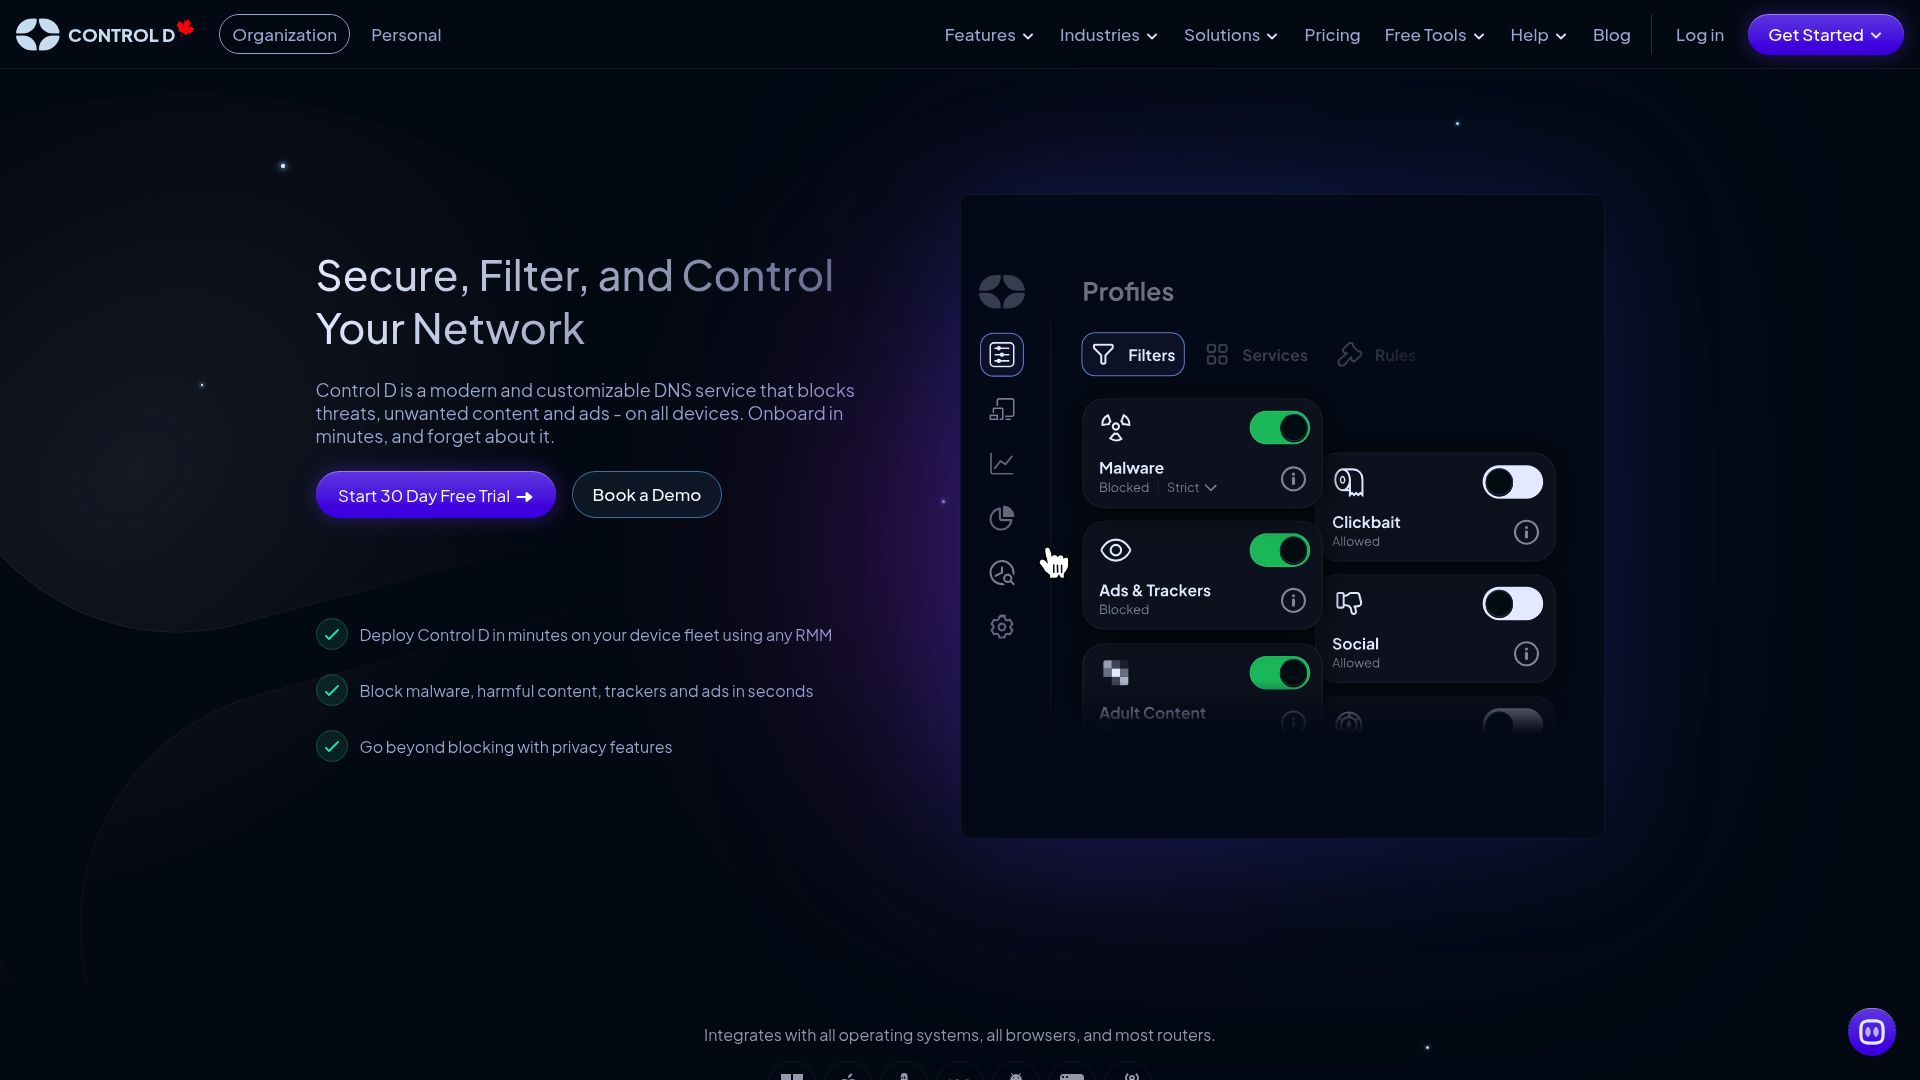
Task: Click the Control D logo atop mockup sidebar
Action: (1002, 291)
